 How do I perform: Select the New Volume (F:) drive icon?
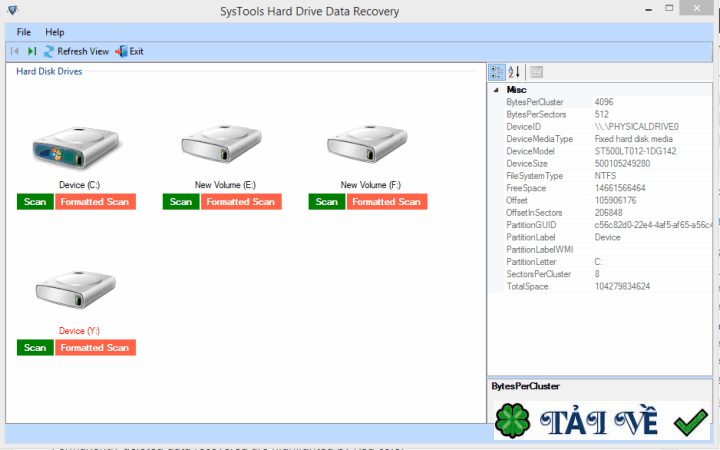(367, 144)
